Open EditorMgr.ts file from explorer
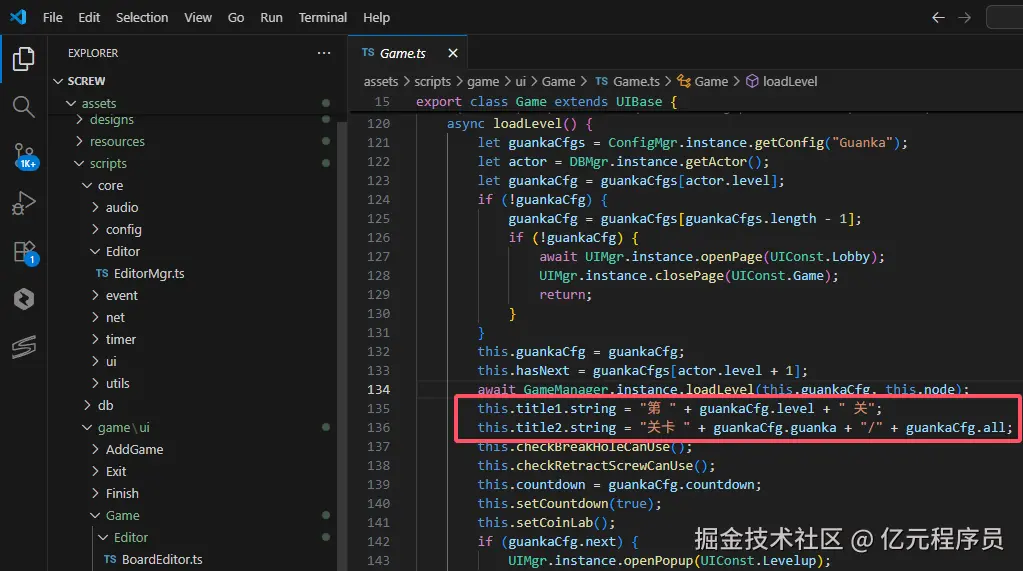This screenshot has height=571, width=1023. click(x=148, y=273)
